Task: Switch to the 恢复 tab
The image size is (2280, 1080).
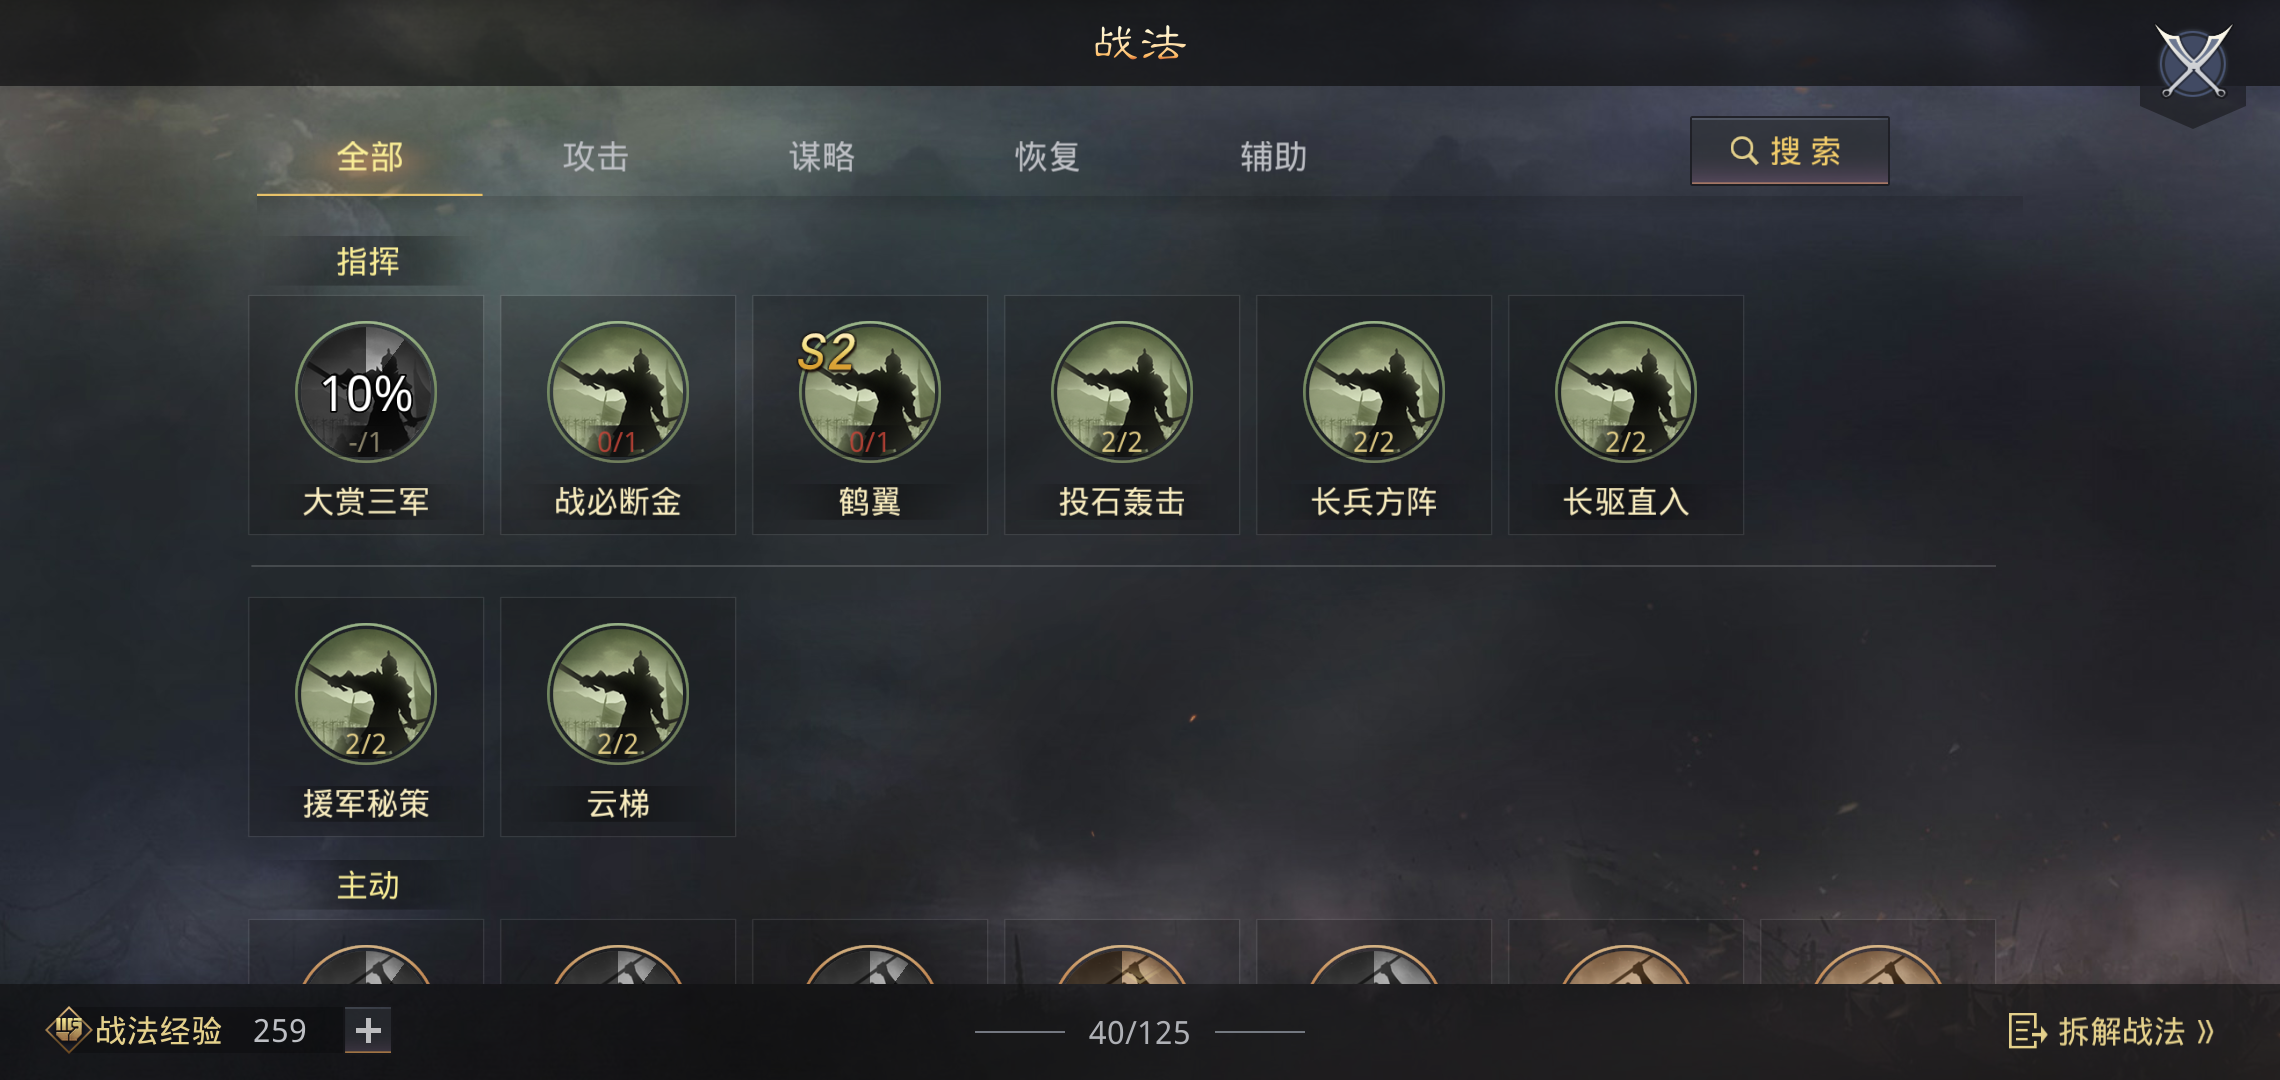Action: click(x=1048, y=157)
